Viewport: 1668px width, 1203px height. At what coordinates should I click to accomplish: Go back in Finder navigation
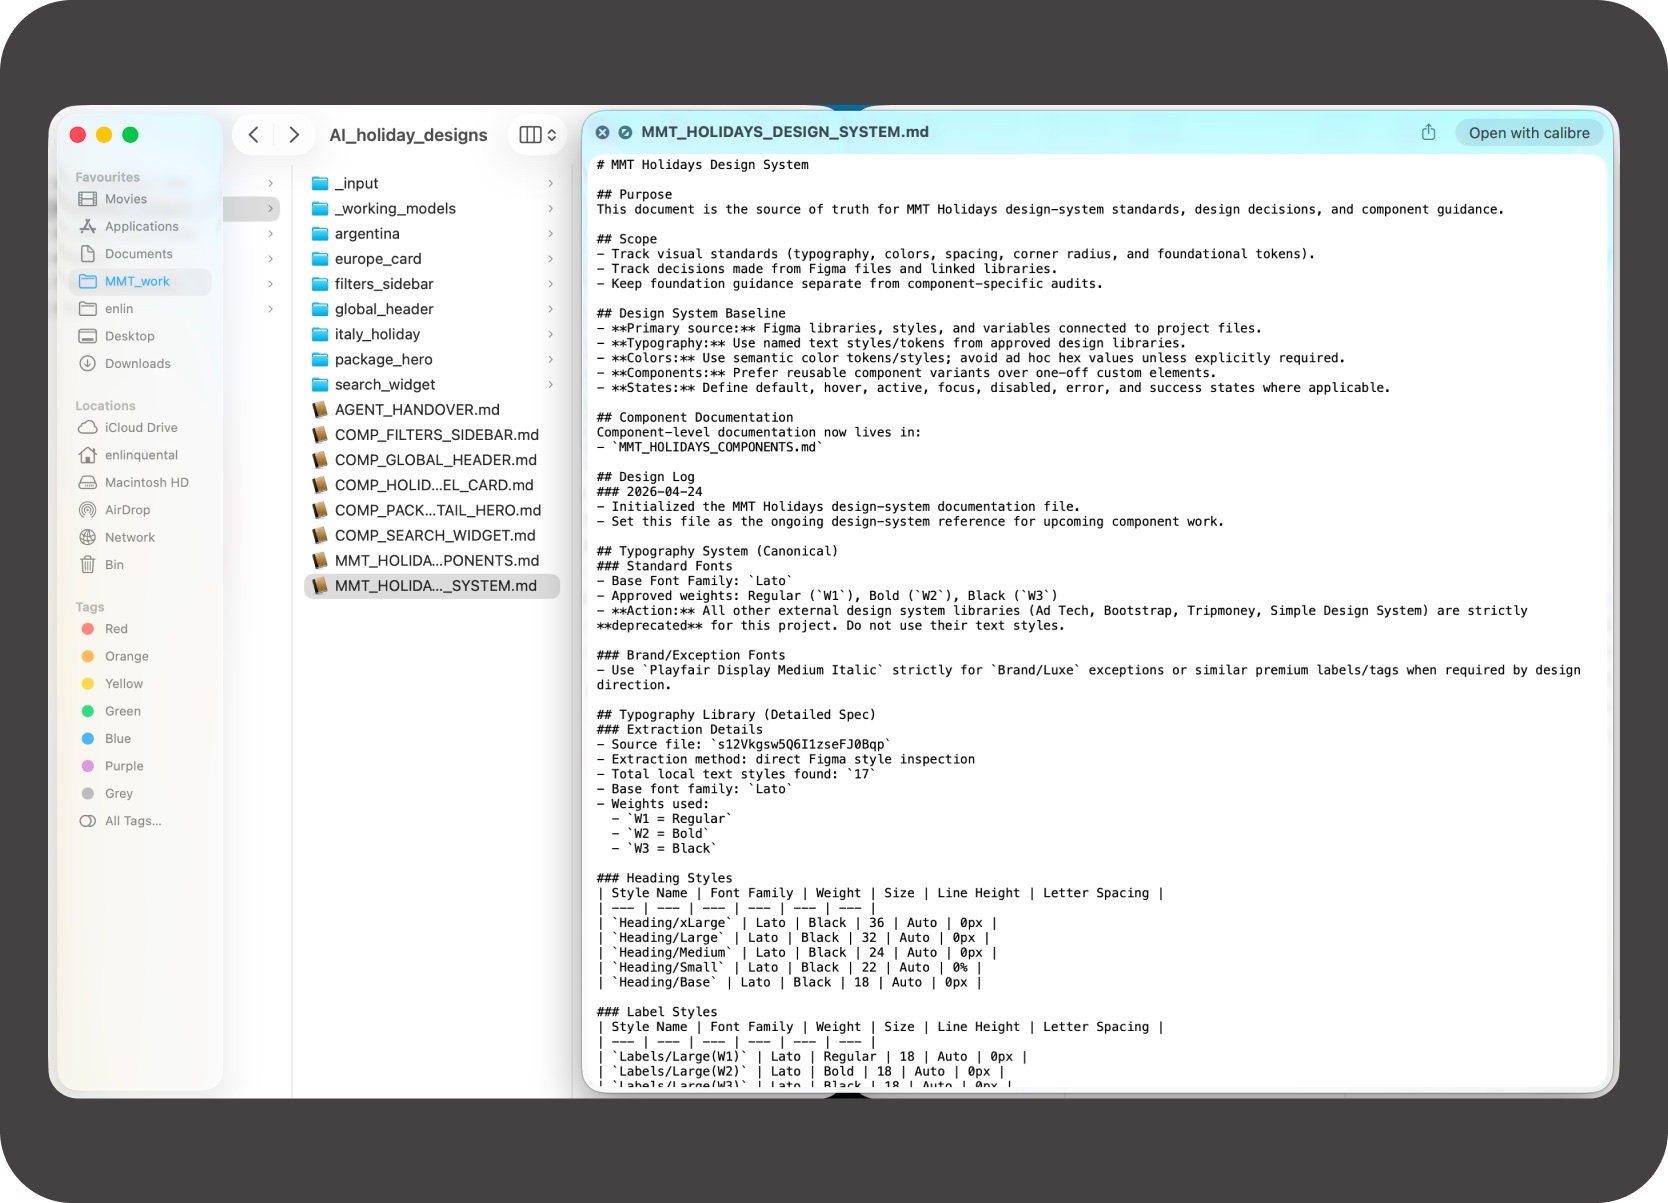click(x=254, y=135)
